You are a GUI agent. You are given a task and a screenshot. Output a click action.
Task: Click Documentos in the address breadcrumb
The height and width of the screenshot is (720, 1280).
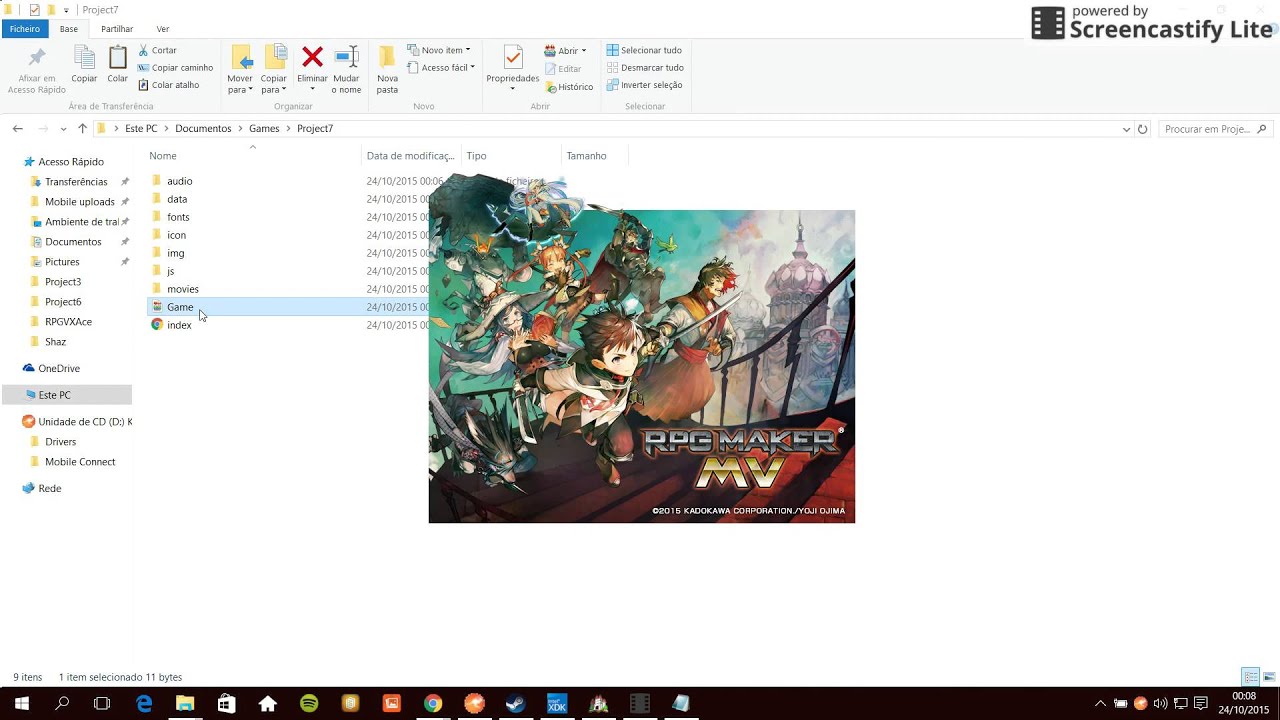(x=203, y=129)
